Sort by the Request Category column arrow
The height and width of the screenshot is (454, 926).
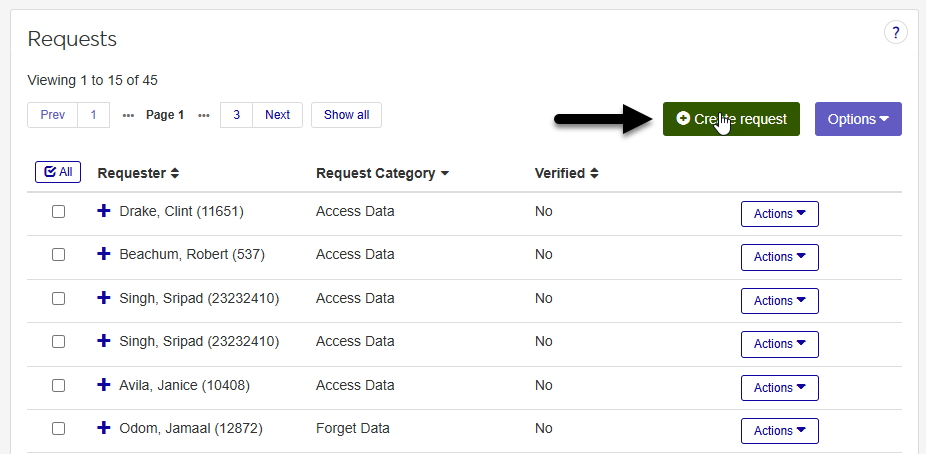444,173
